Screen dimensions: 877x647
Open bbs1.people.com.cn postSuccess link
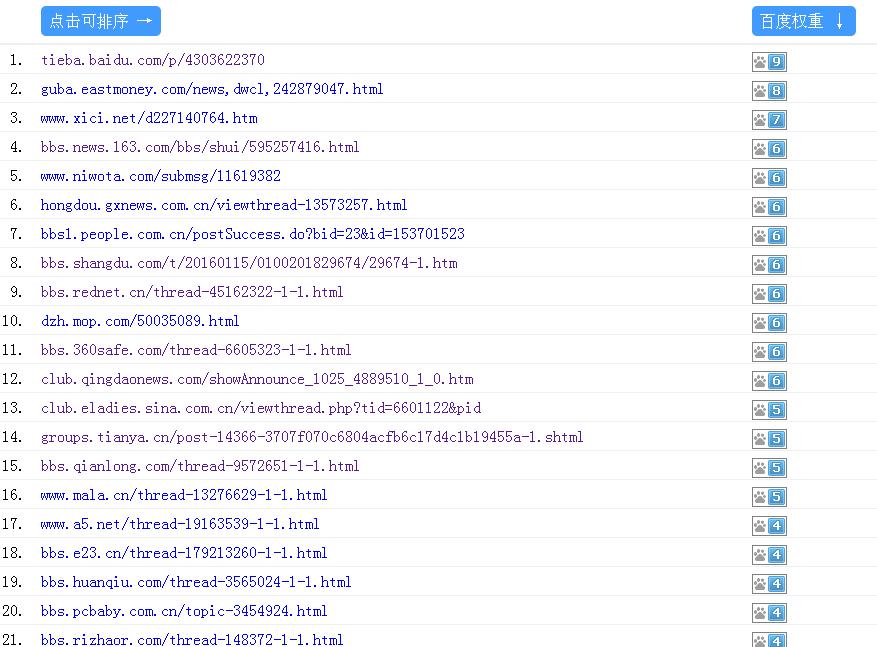click(253, 234)
